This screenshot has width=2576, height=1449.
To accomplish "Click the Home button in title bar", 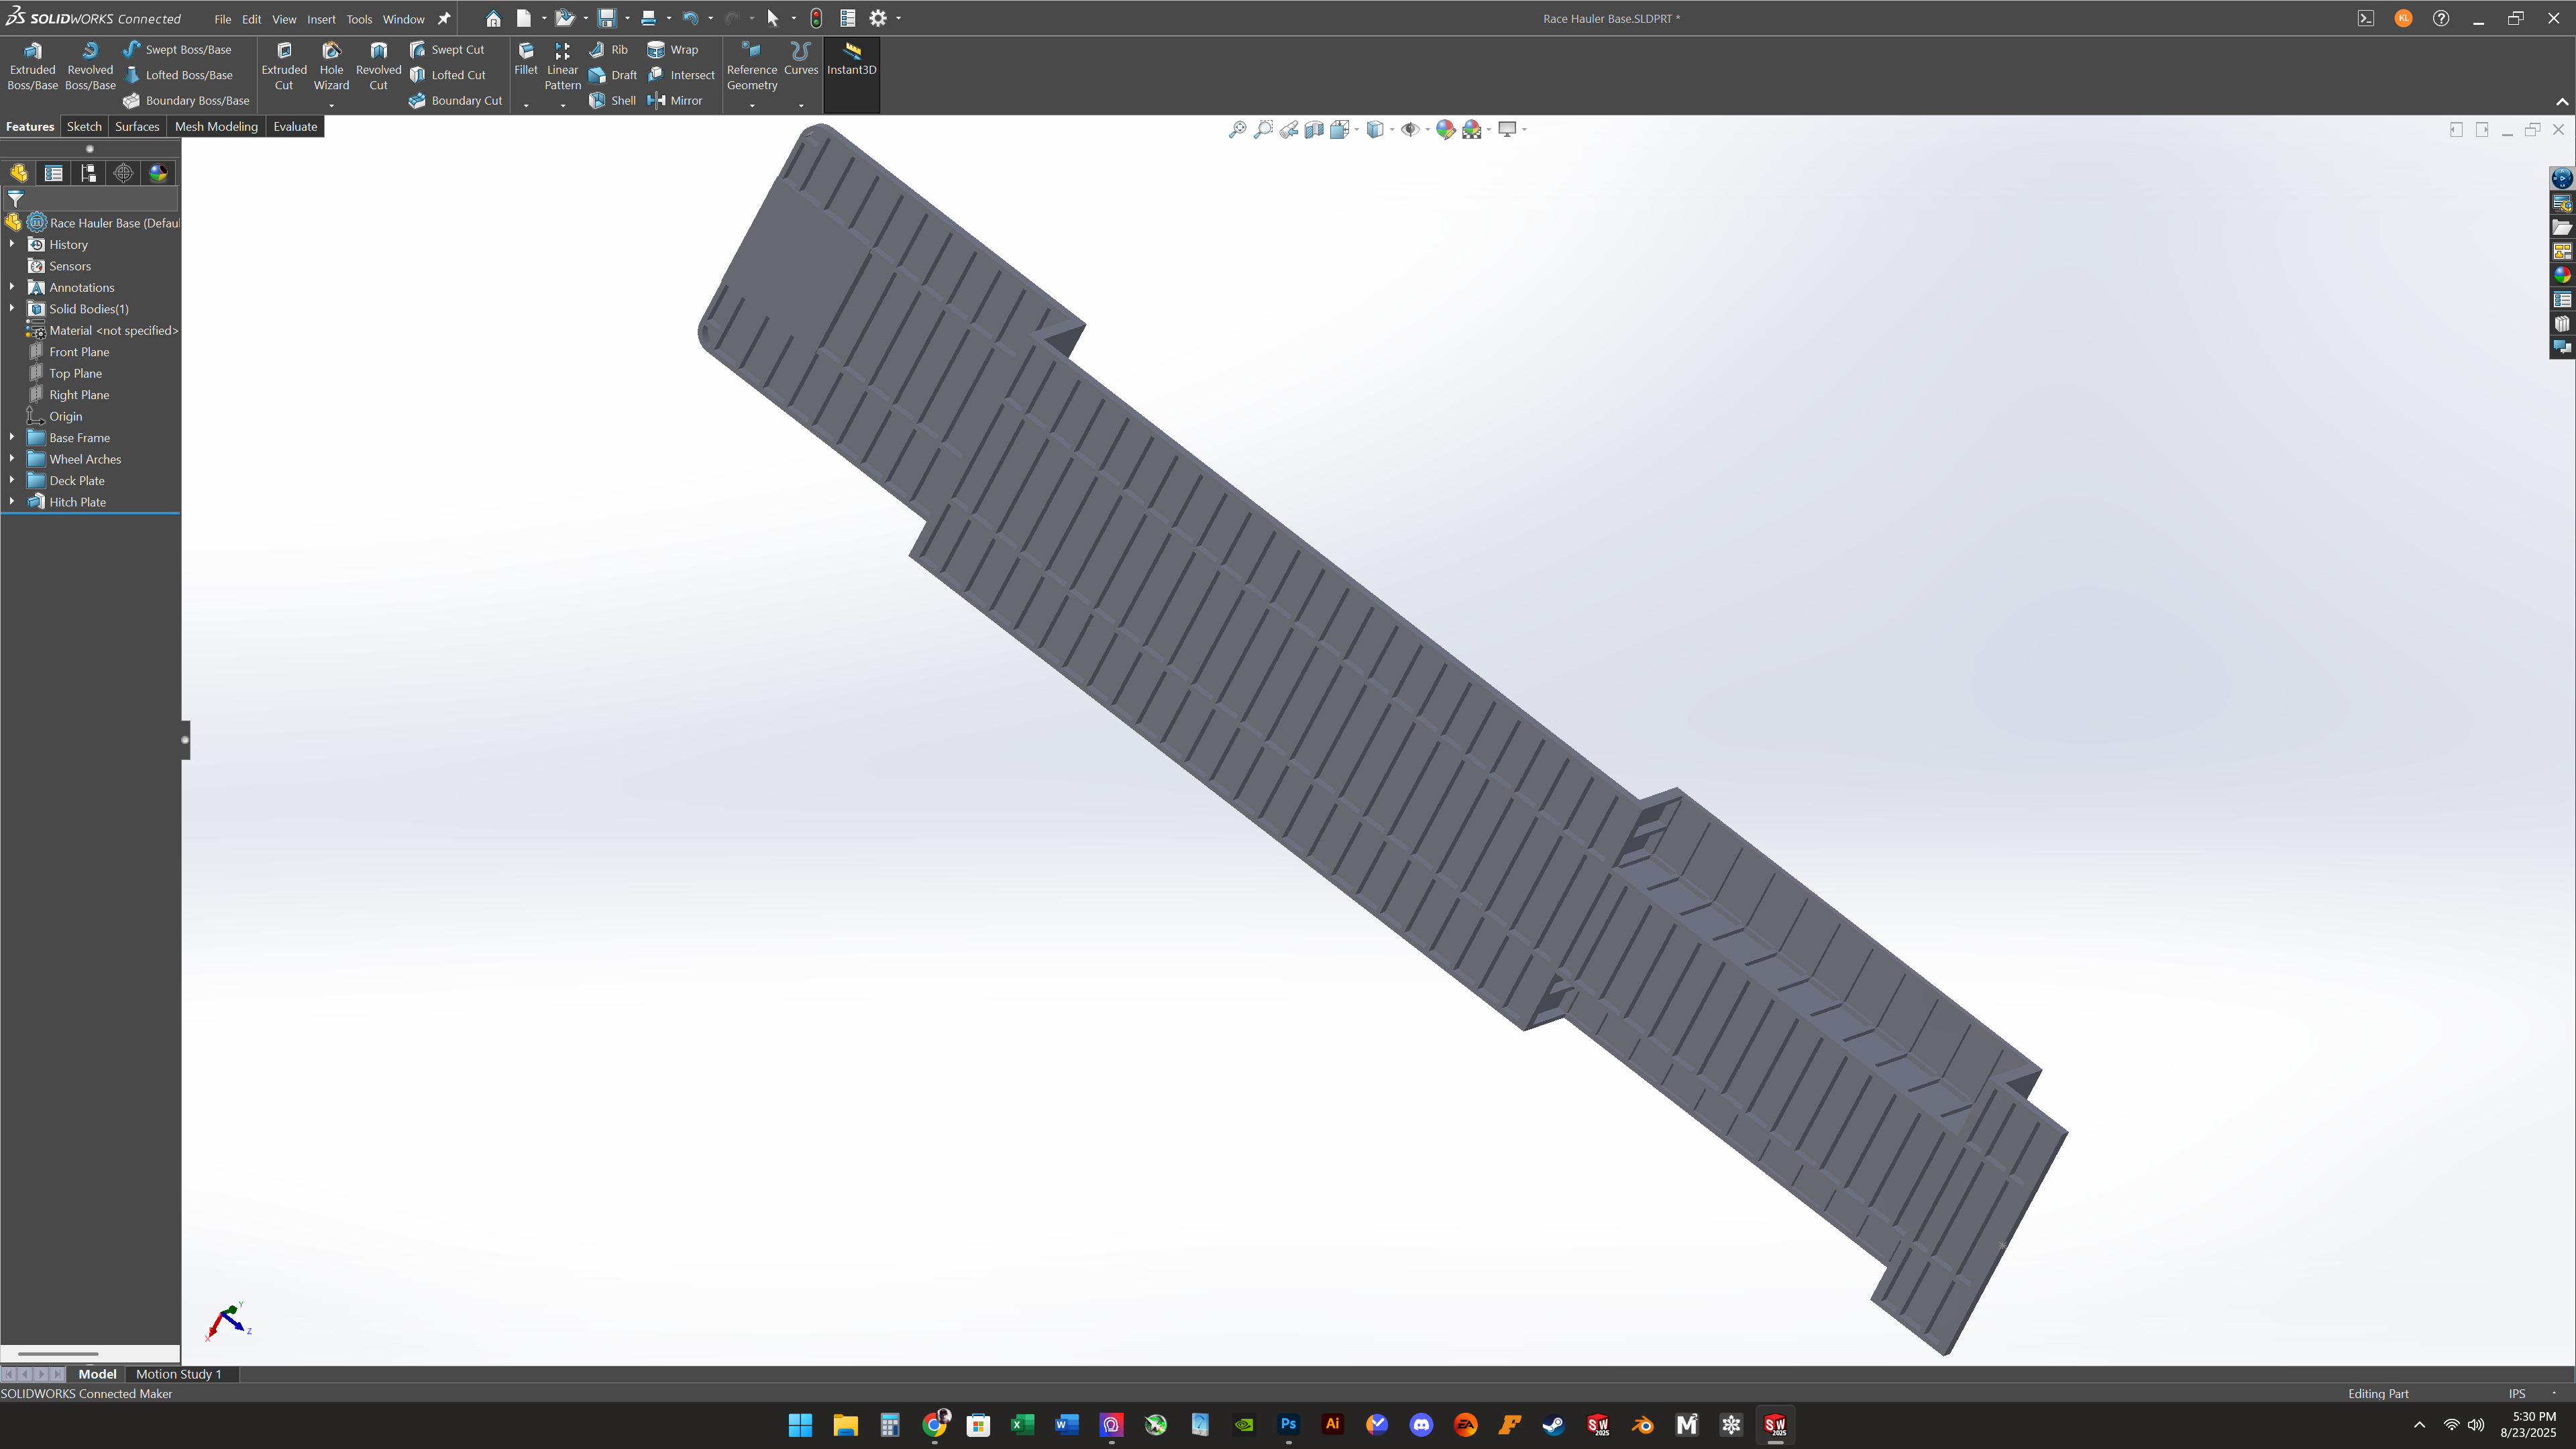I will (x=493, y=18).
